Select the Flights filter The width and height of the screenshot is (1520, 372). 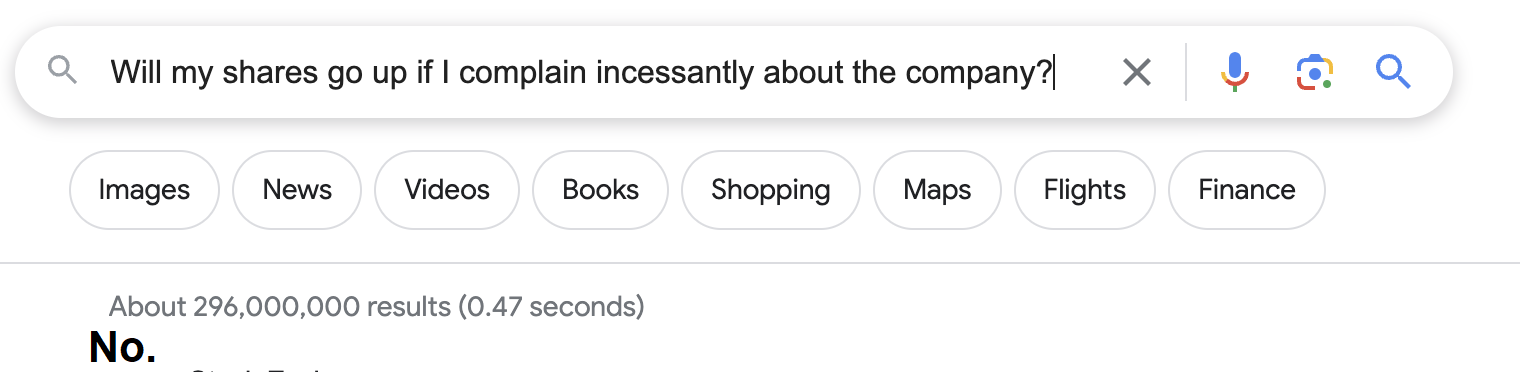pyautogui.click(x=1084, y=190)
